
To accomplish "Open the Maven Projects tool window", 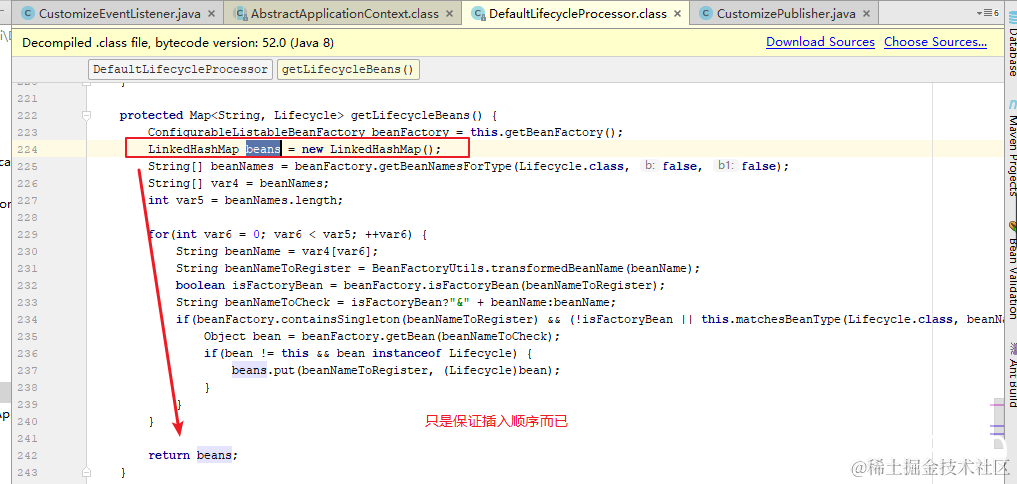I will [x=1011, y=156].
